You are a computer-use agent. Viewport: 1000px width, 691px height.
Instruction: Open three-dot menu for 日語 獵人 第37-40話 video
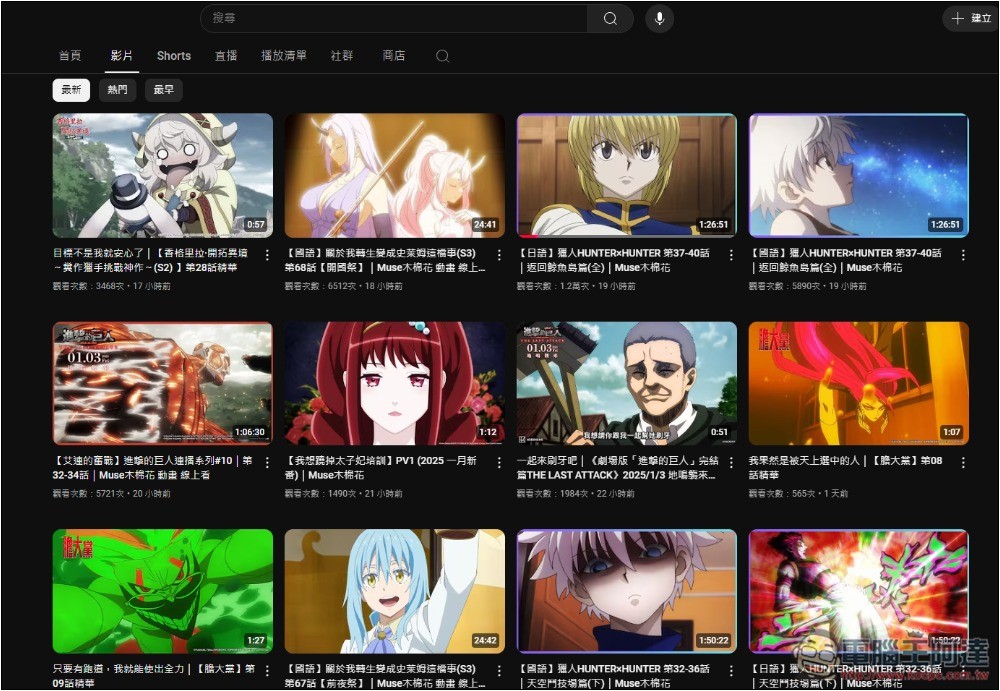pos(731,255)
